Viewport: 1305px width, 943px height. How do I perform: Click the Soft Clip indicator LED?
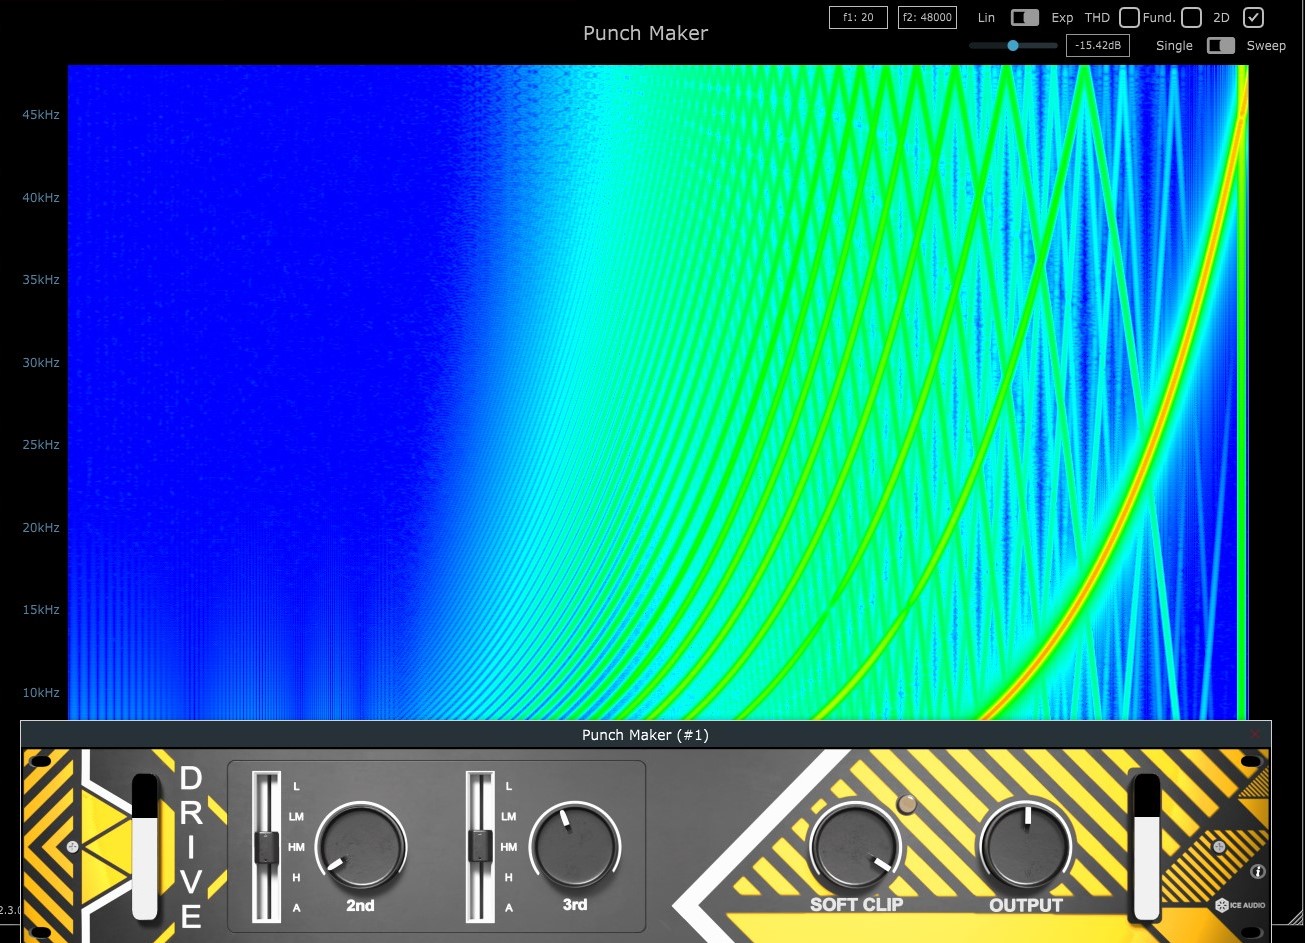[908, 804]
